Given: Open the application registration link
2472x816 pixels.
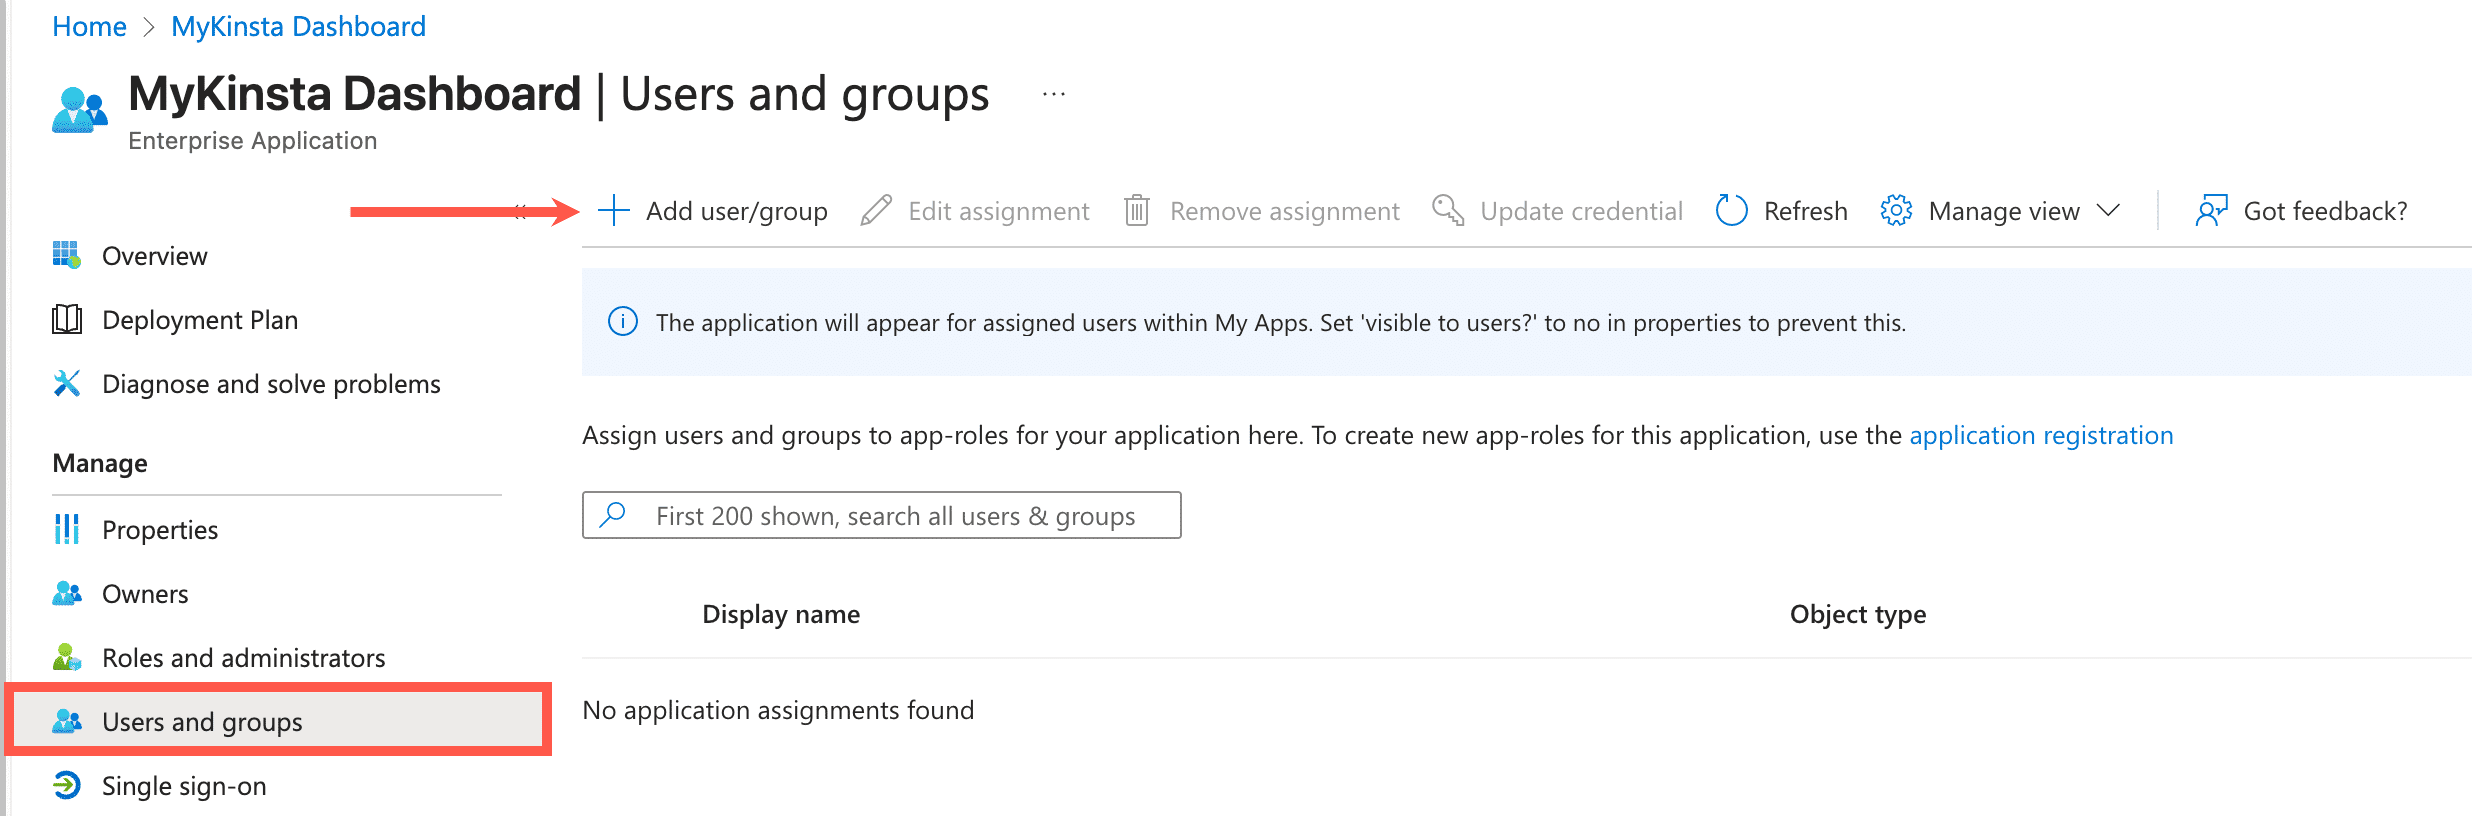Looking at the screenshot, I should point(2041,436).
